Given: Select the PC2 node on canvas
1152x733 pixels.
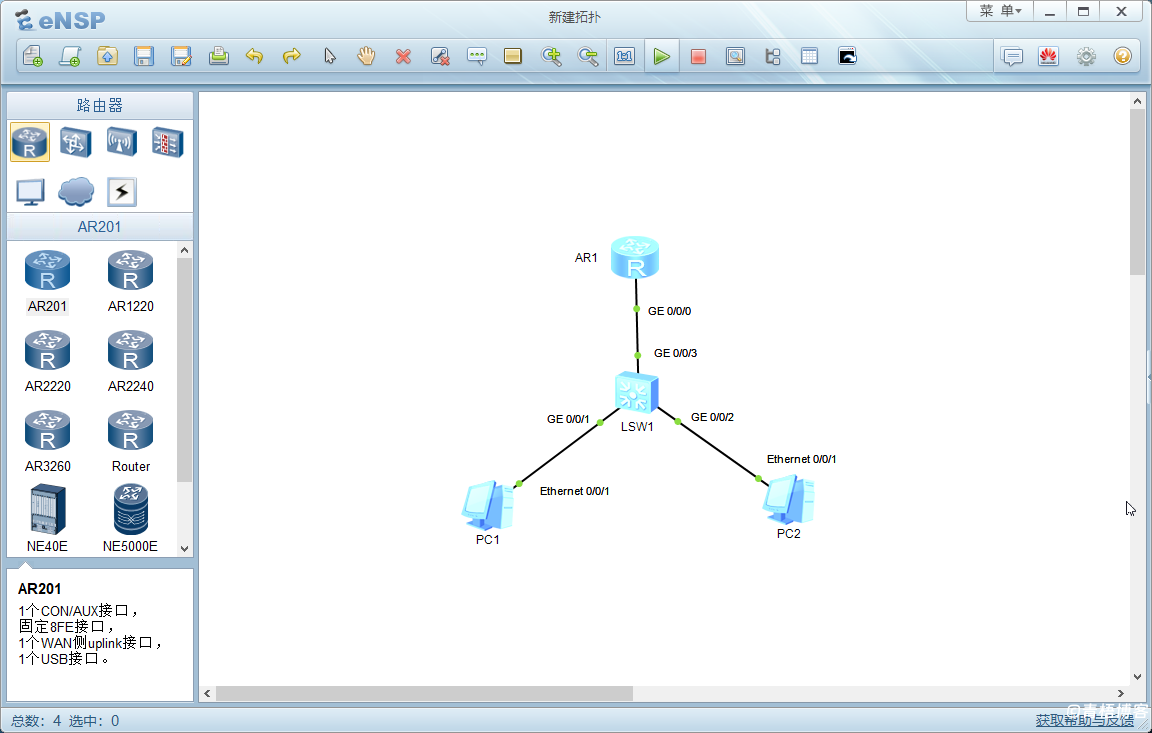Looking at the screenshot, I should [788, 499].
